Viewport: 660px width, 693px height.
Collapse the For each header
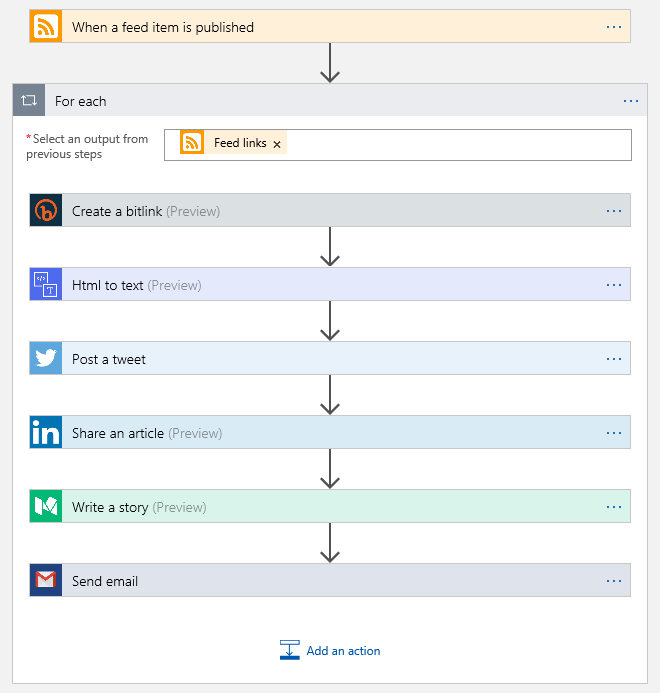[x=330, y=100]
